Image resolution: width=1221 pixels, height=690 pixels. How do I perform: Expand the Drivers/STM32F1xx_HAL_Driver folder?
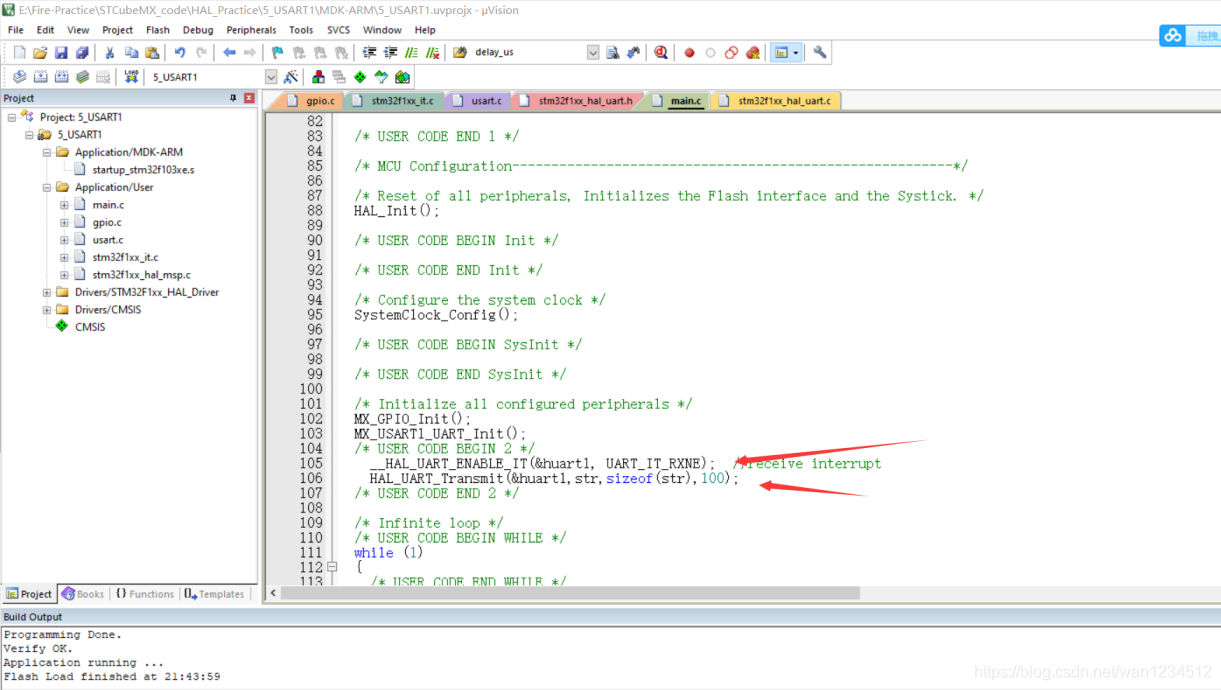[x=47, y=292]
